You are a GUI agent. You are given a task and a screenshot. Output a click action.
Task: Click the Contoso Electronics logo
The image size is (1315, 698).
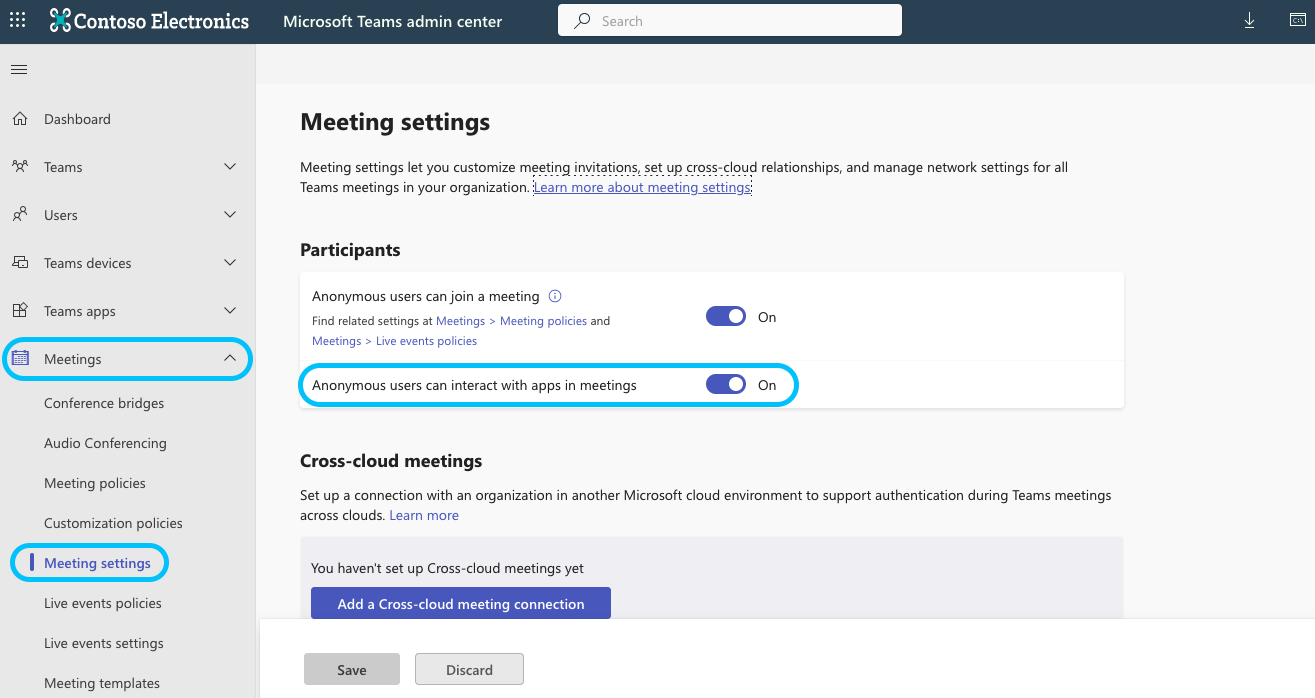149,21
